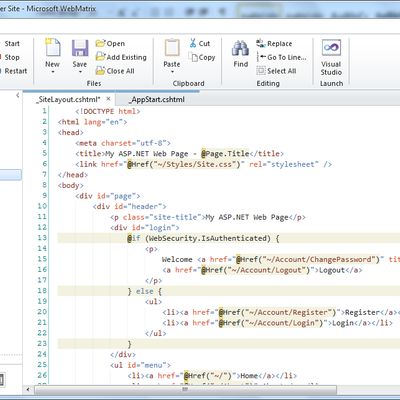Expand the Save button dropdown arrow
The height and width of the screenshot is (400, 400).
80,72
